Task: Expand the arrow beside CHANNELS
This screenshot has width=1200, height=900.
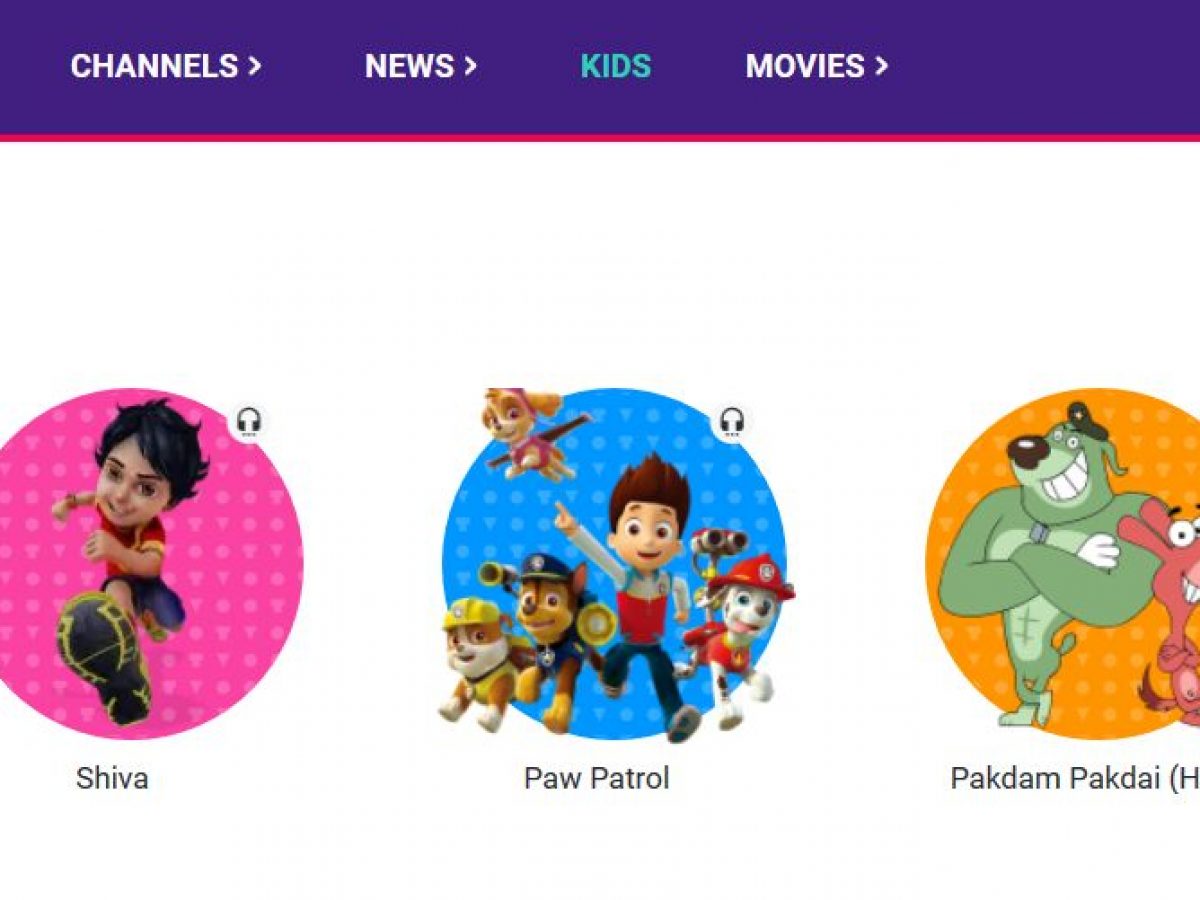Action: pos(255,66)
